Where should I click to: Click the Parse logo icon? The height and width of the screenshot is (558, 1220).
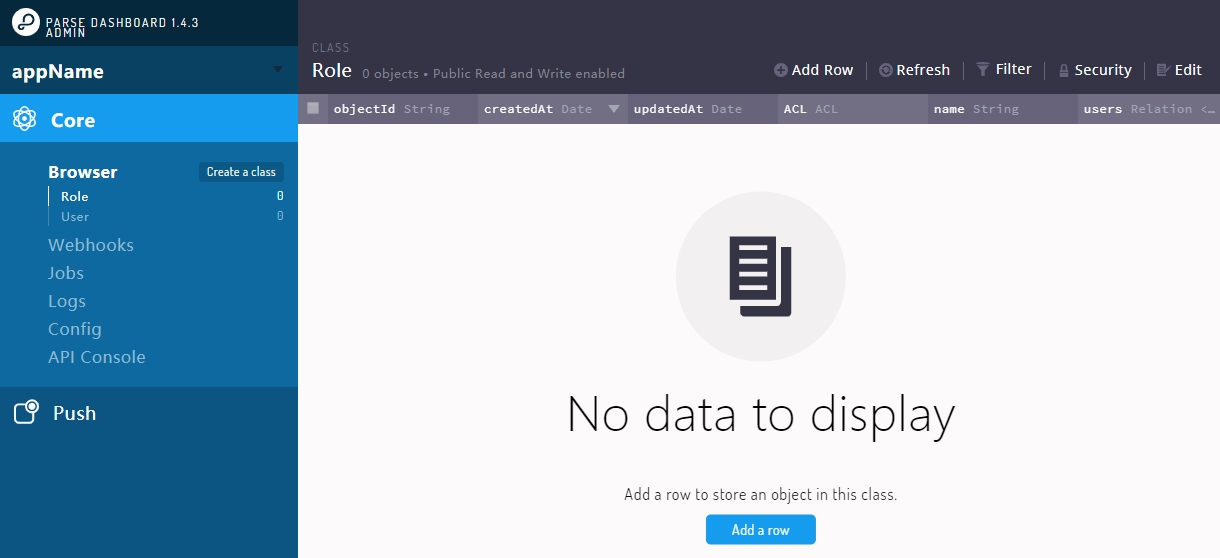(x=25, y=23)
